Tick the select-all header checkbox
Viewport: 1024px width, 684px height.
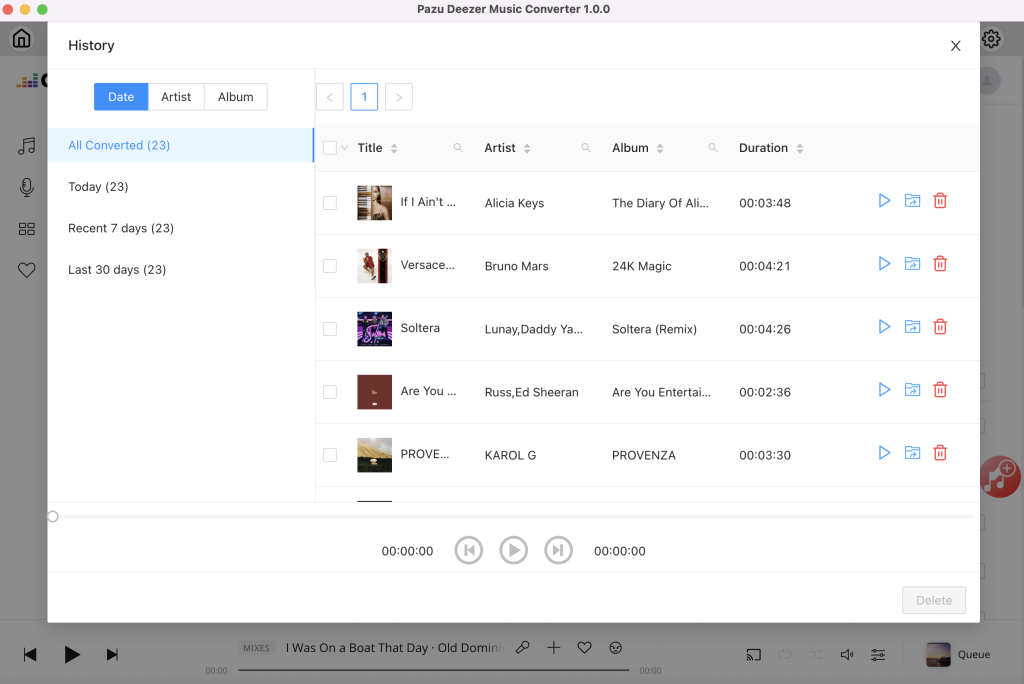coord(330,148)
